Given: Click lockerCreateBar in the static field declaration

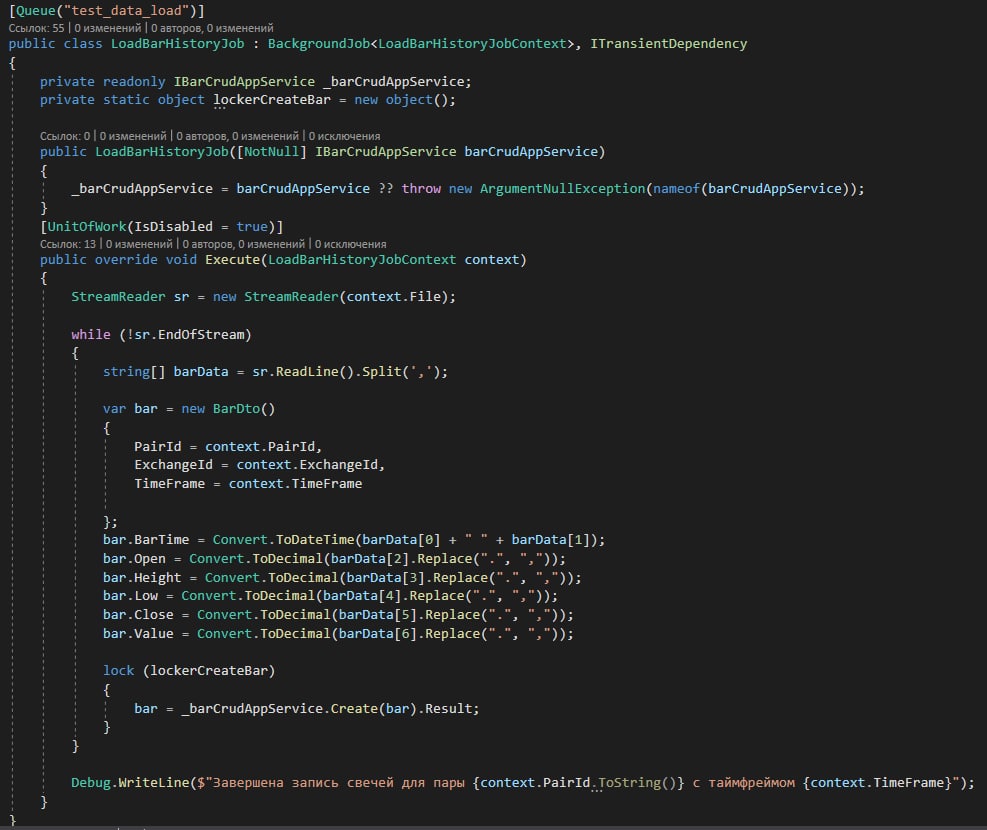Looking at the screenshot, I should tap(271, 99).
